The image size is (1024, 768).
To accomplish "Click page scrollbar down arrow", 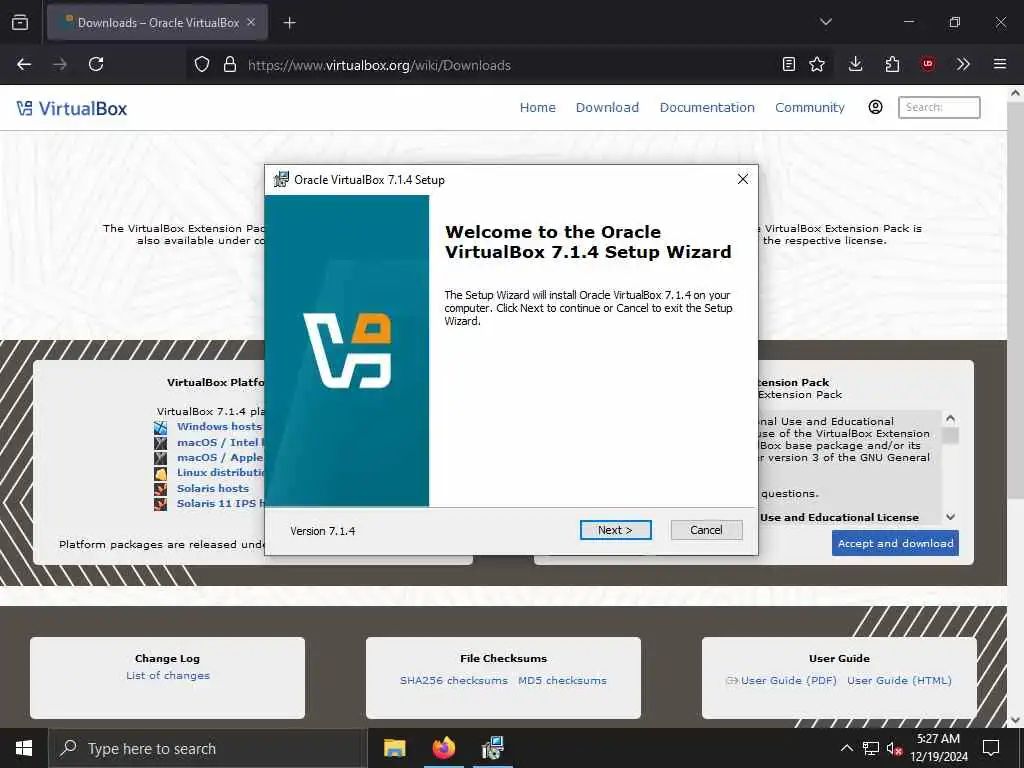I will click(1015, 720).
